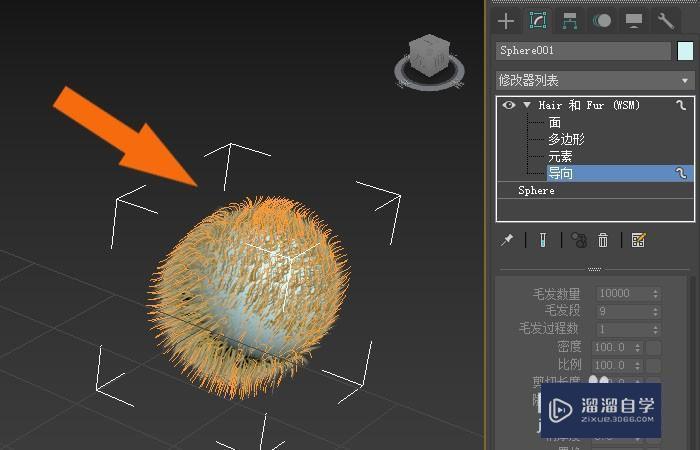The image size is (700, 450).
Task: Open the Utilities wrench tab
Action: click(665, 21)
